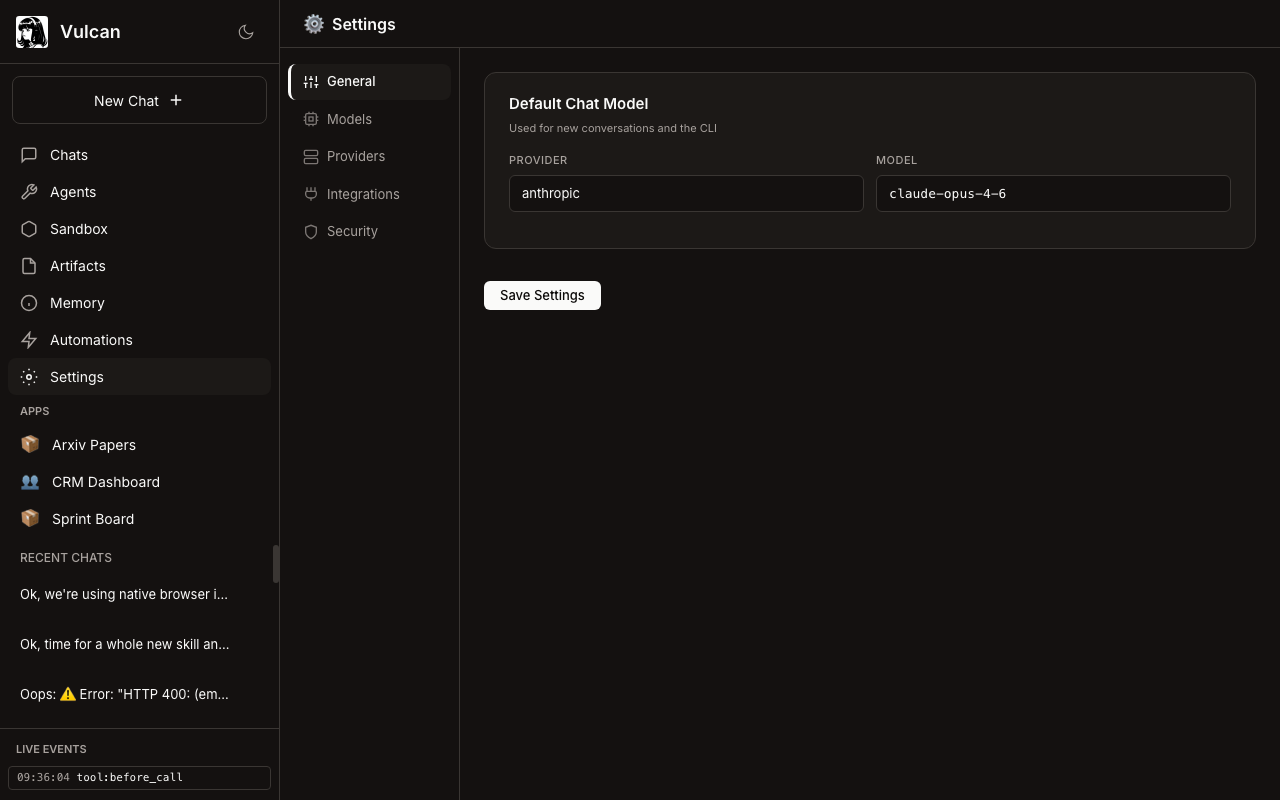Screen dimensions: 1280x800
Task: Open Chats via the speech bubble icon
Action: point(29,155)
